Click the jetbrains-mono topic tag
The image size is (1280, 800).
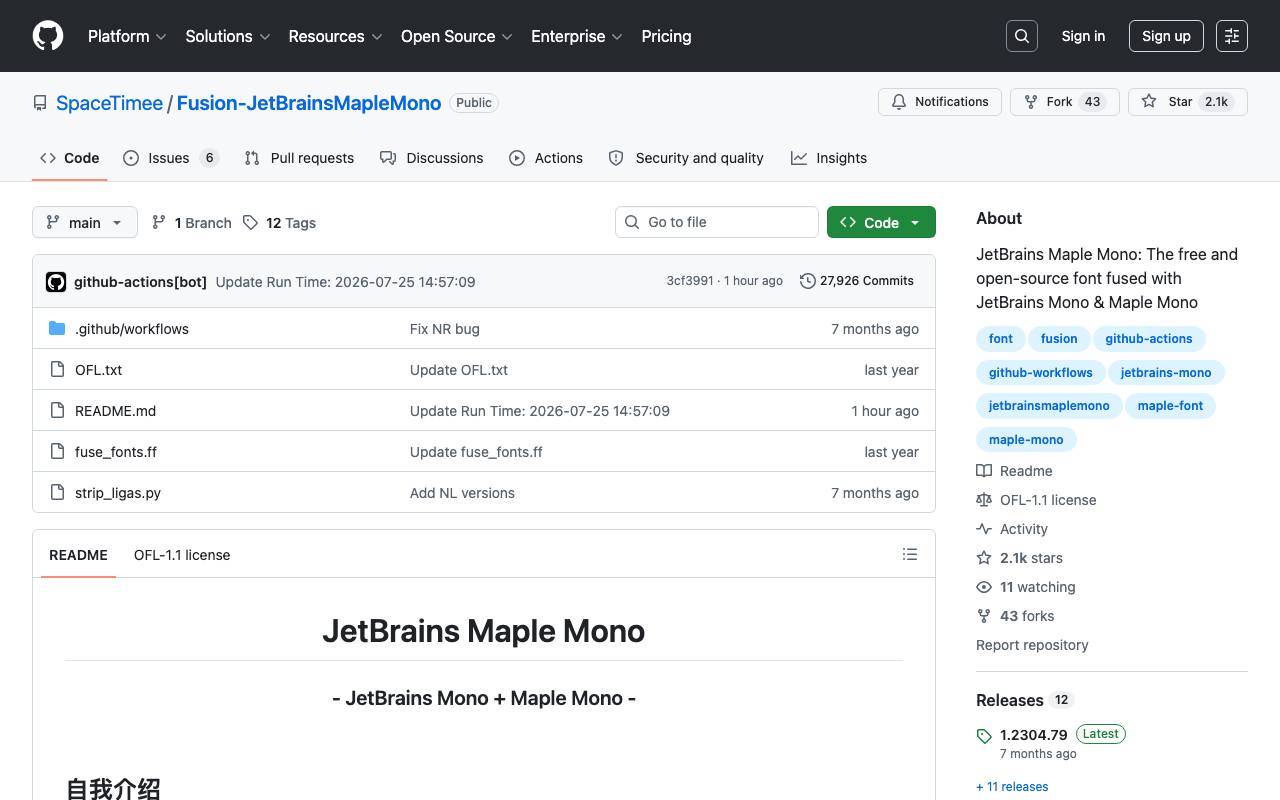pyautogui.click(x=1166, y=373)
